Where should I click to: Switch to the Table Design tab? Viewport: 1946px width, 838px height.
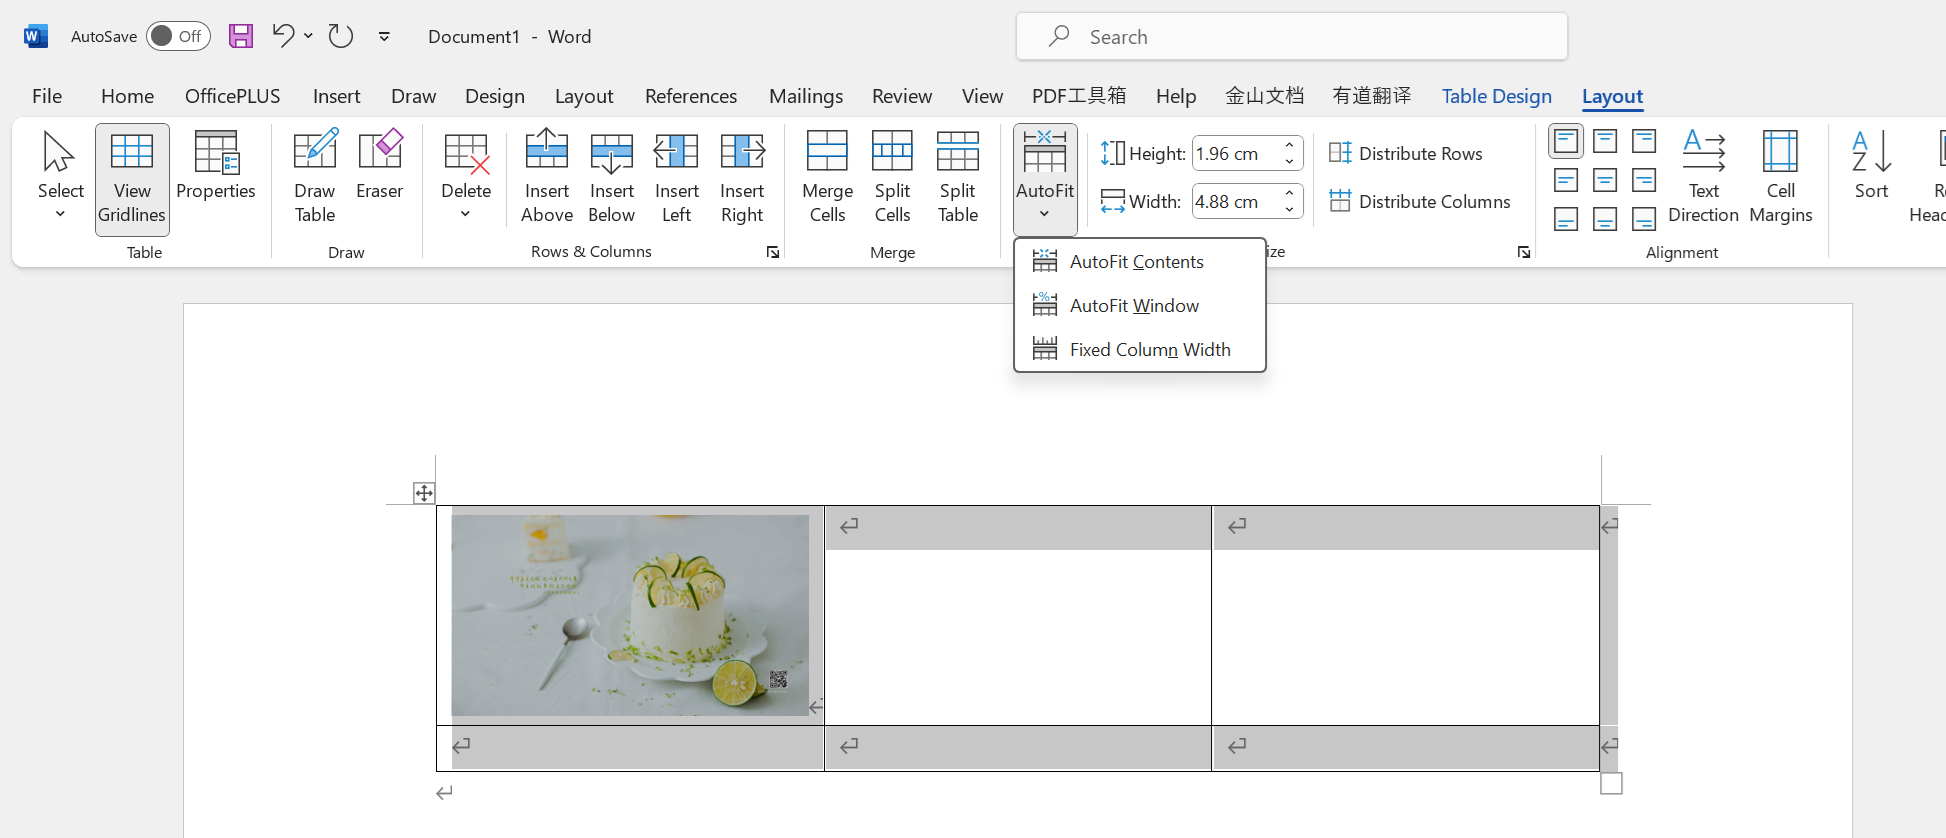(x=1496, y=96)
